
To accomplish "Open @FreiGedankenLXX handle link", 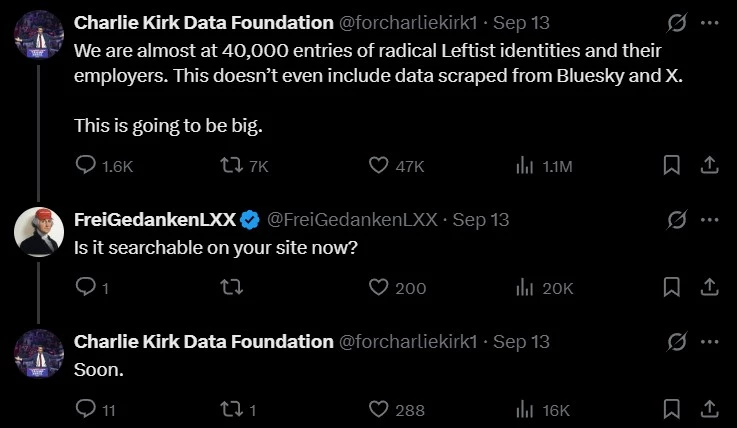I will pyautogui.click(x=353, y=220).
